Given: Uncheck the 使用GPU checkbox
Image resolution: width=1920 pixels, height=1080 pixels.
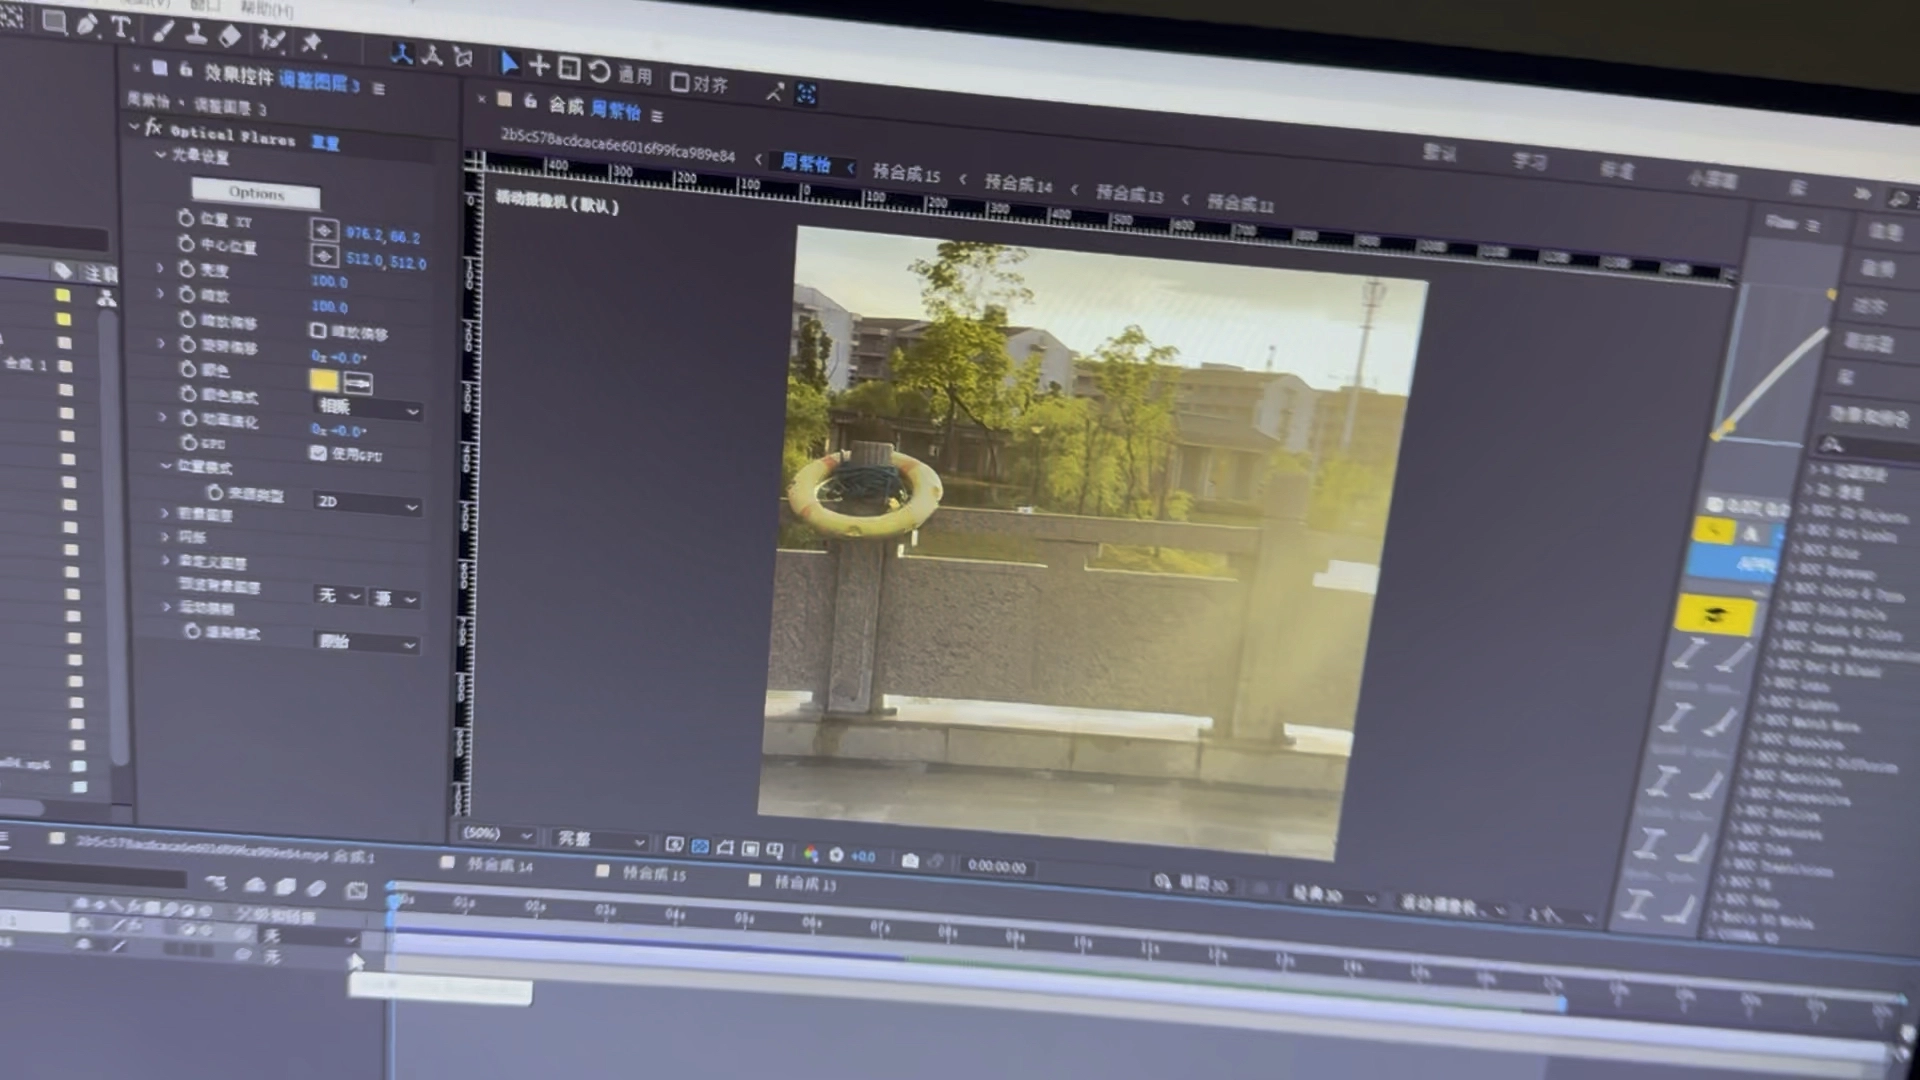Looking at the screenshot, I should pyautogui.click(x=318, y=453).
